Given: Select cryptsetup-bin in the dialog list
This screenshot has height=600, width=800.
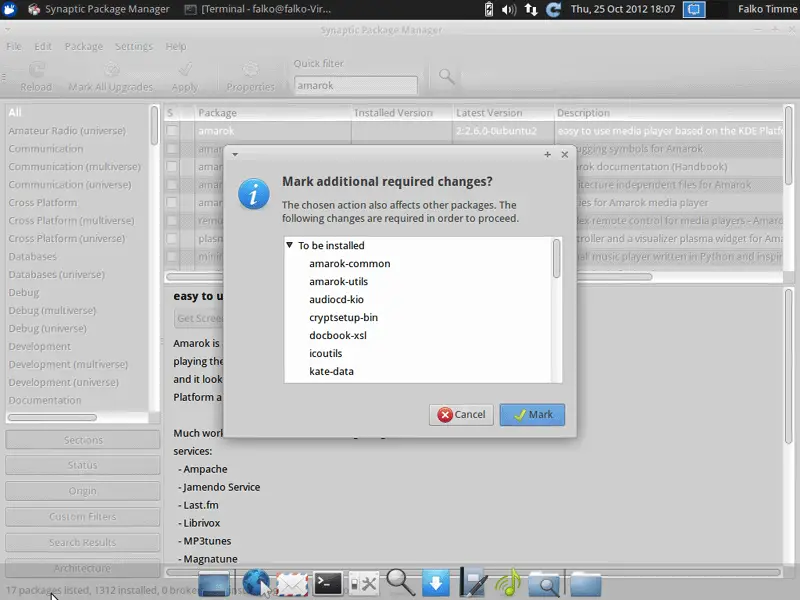Looking at the screenshot, I should click(343, 317).
